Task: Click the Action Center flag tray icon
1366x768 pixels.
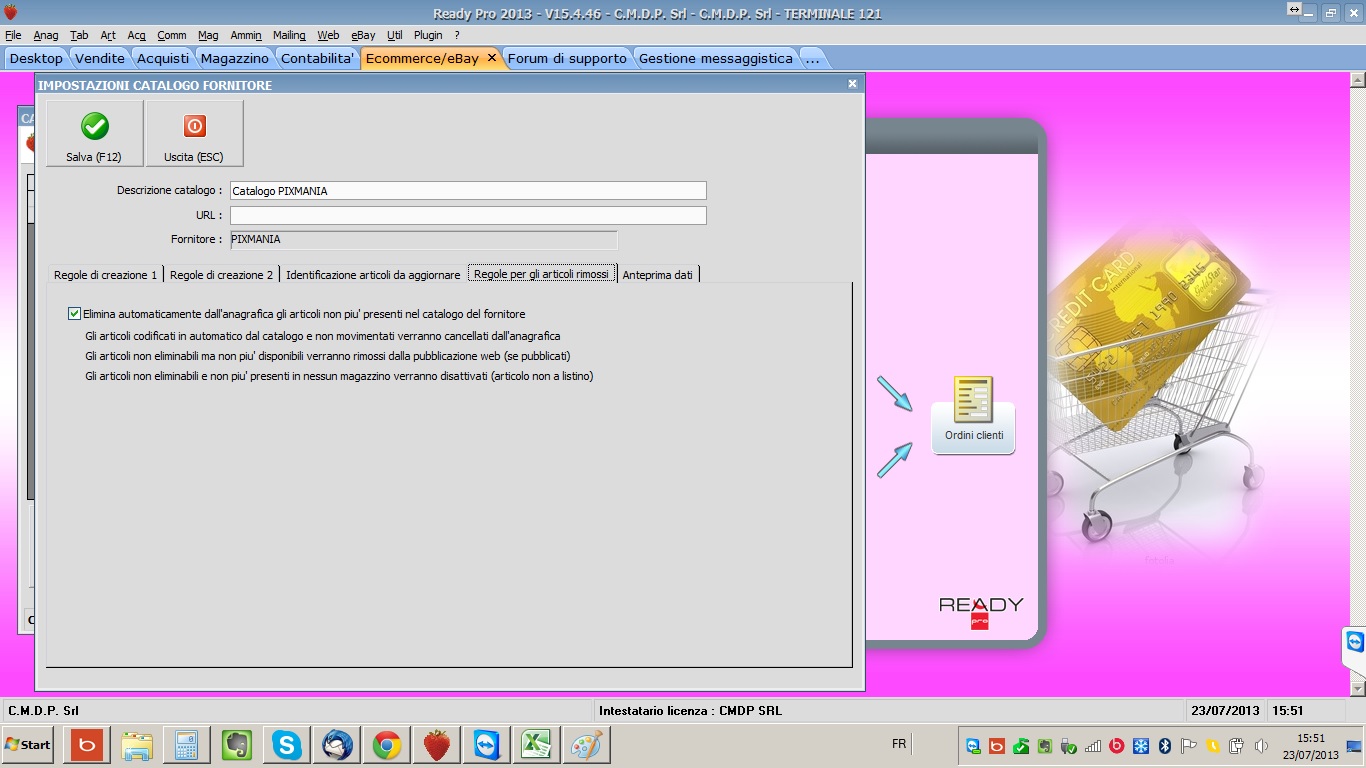Action: coord(1188,746)
